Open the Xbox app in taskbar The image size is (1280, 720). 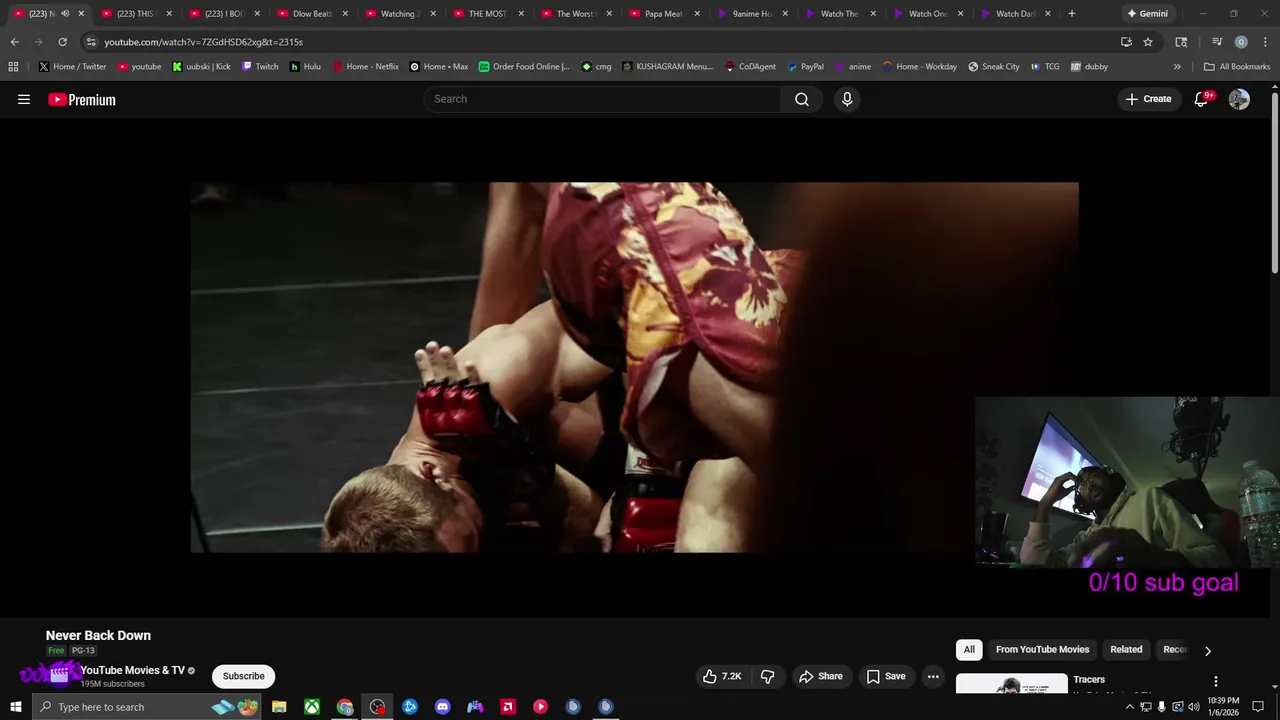click(x=312, y=707)
